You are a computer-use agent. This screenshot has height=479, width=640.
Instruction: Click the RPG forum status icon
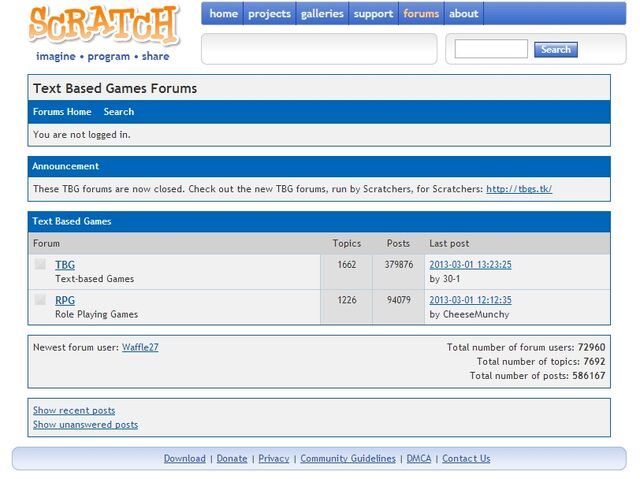click(40, 299)
